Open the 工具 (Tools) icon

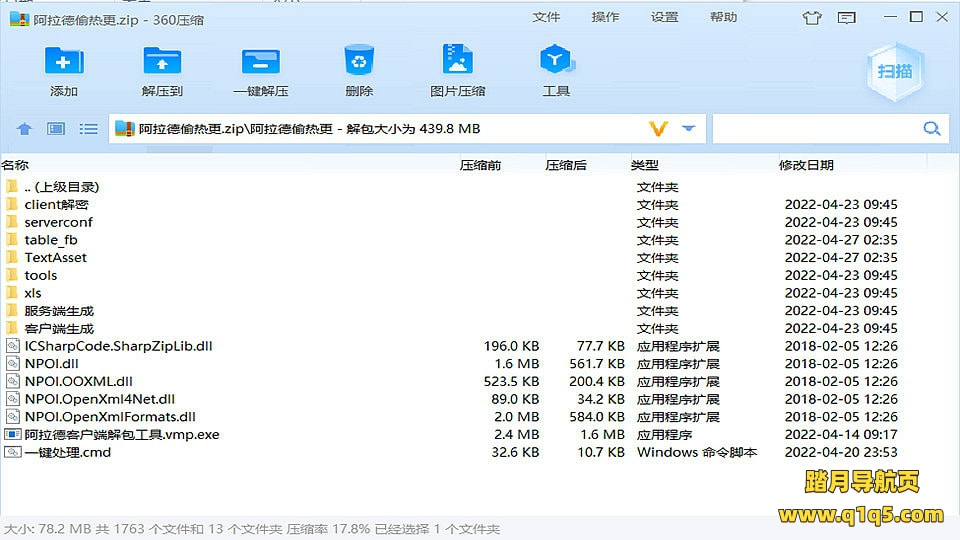(555, 62)
